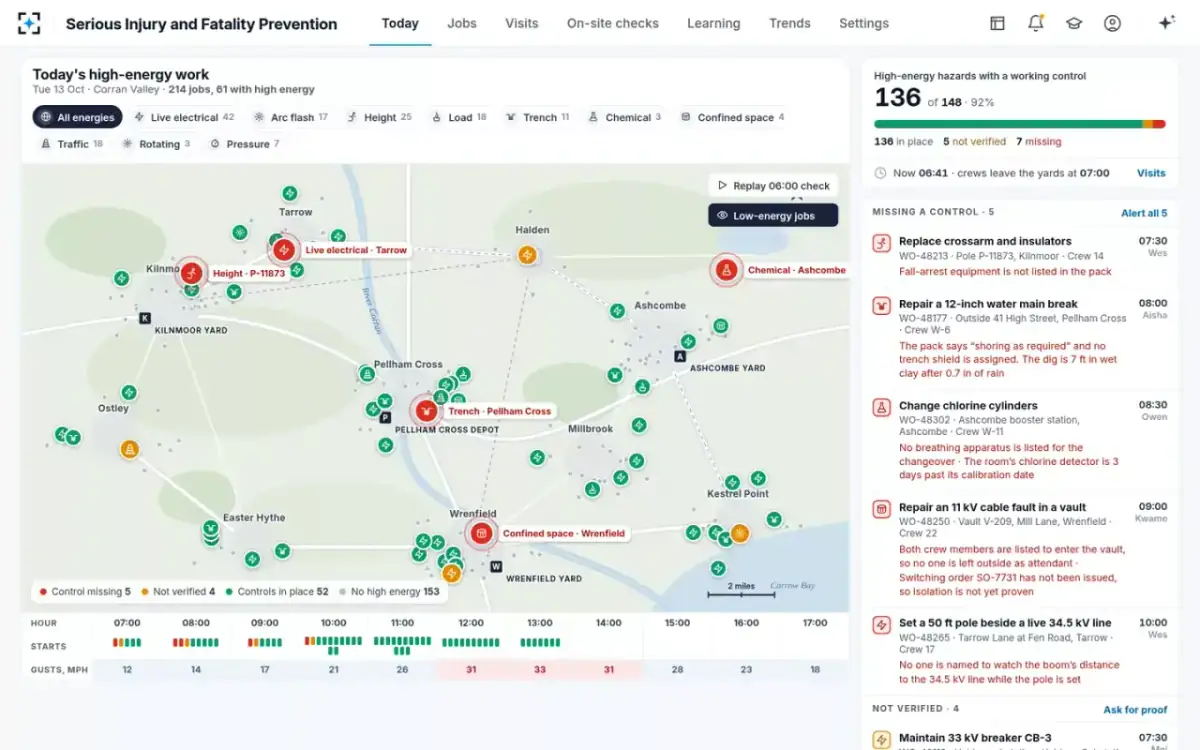Click the Ashcombe Yard A marker
The image size is (1200, 750).
pyautogui.click(x=681, y=356)
